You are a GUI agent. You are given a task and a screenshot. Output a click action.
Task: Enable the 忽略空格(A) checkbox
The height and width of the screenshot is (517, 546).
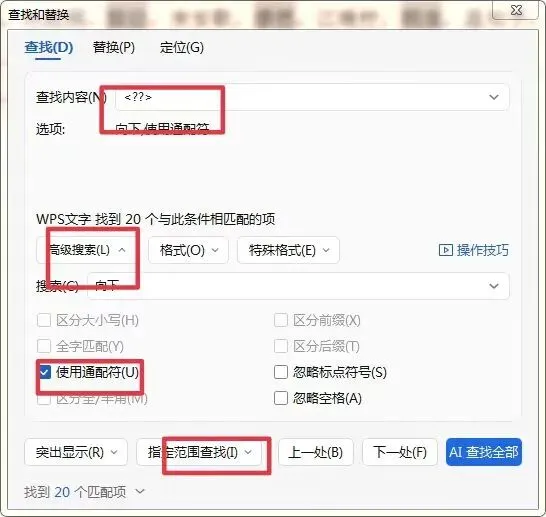281,398
